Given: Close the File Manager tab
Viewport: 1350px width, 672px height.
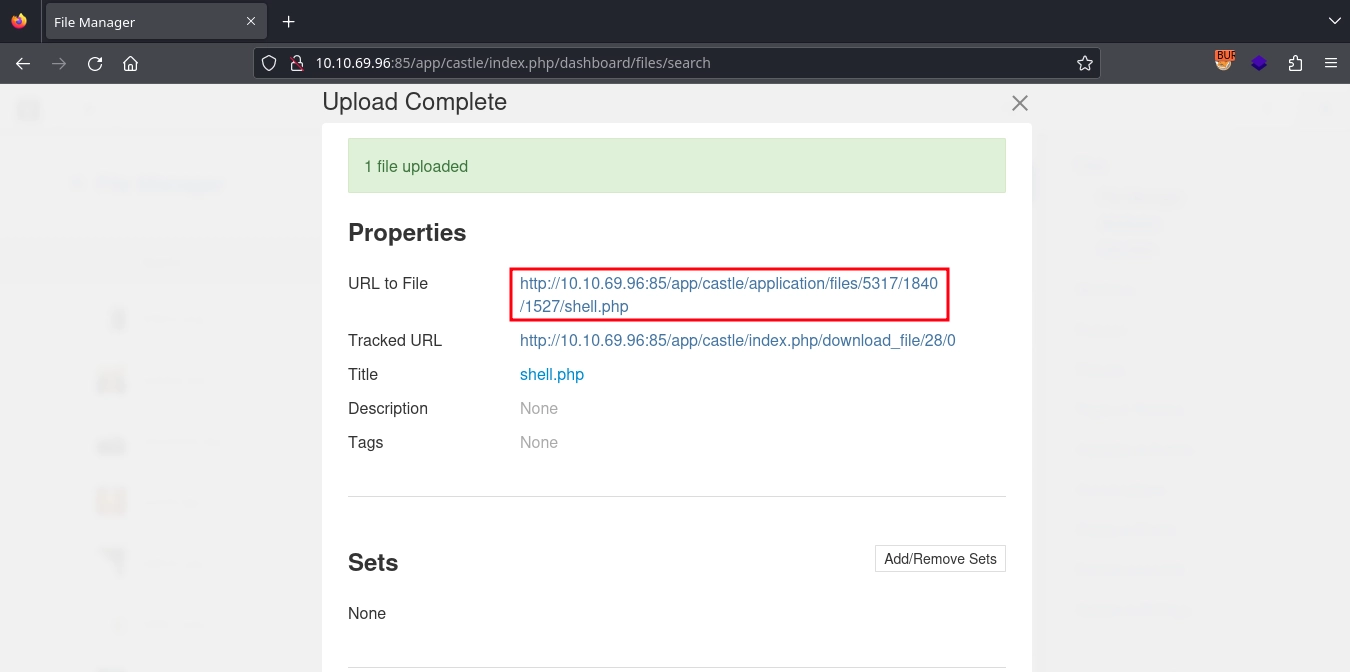Looking at the screenshot, I should (248, 22).
